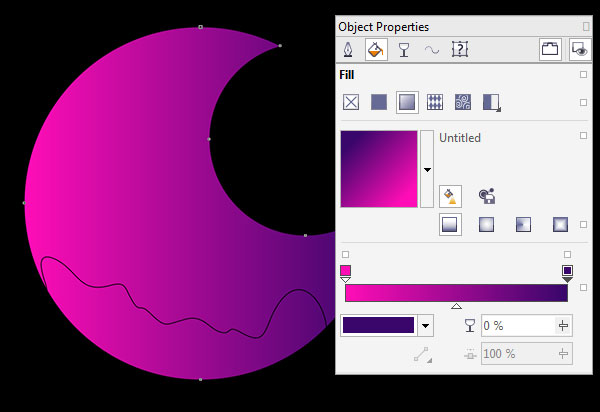
Task: Open the Transparency wine glass tab
Action: click(404, 50)
